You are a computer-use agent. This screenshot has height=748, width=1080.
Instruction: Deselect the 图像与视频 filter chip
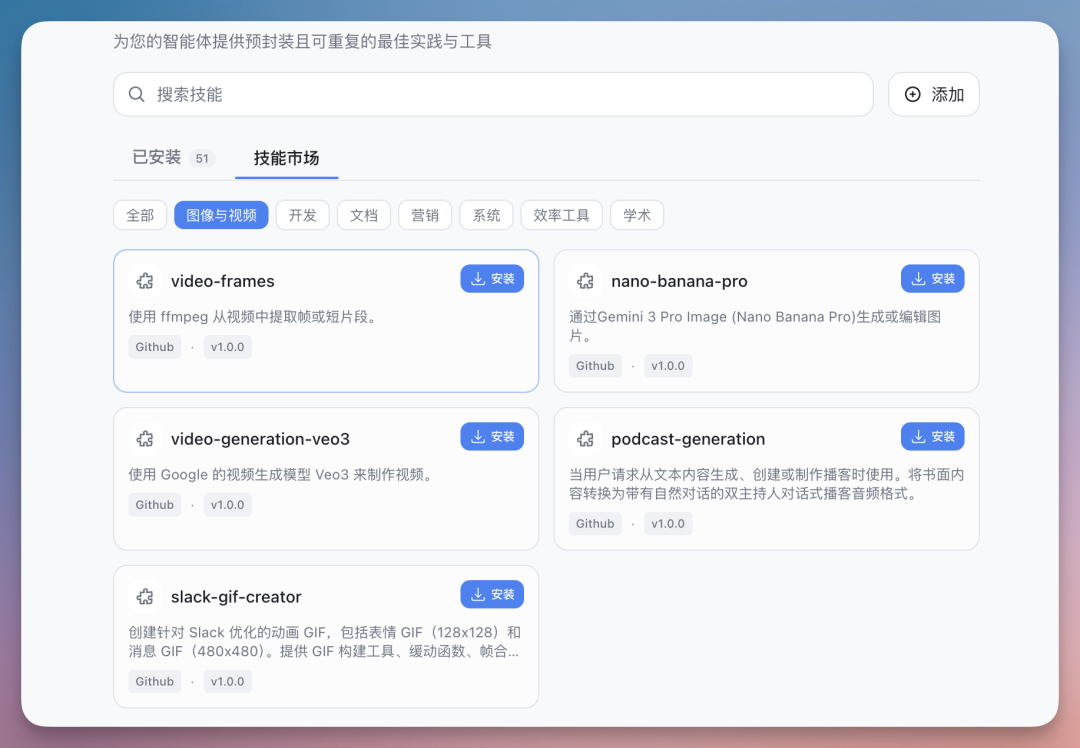pyautogui.click(x=221, y=214)
